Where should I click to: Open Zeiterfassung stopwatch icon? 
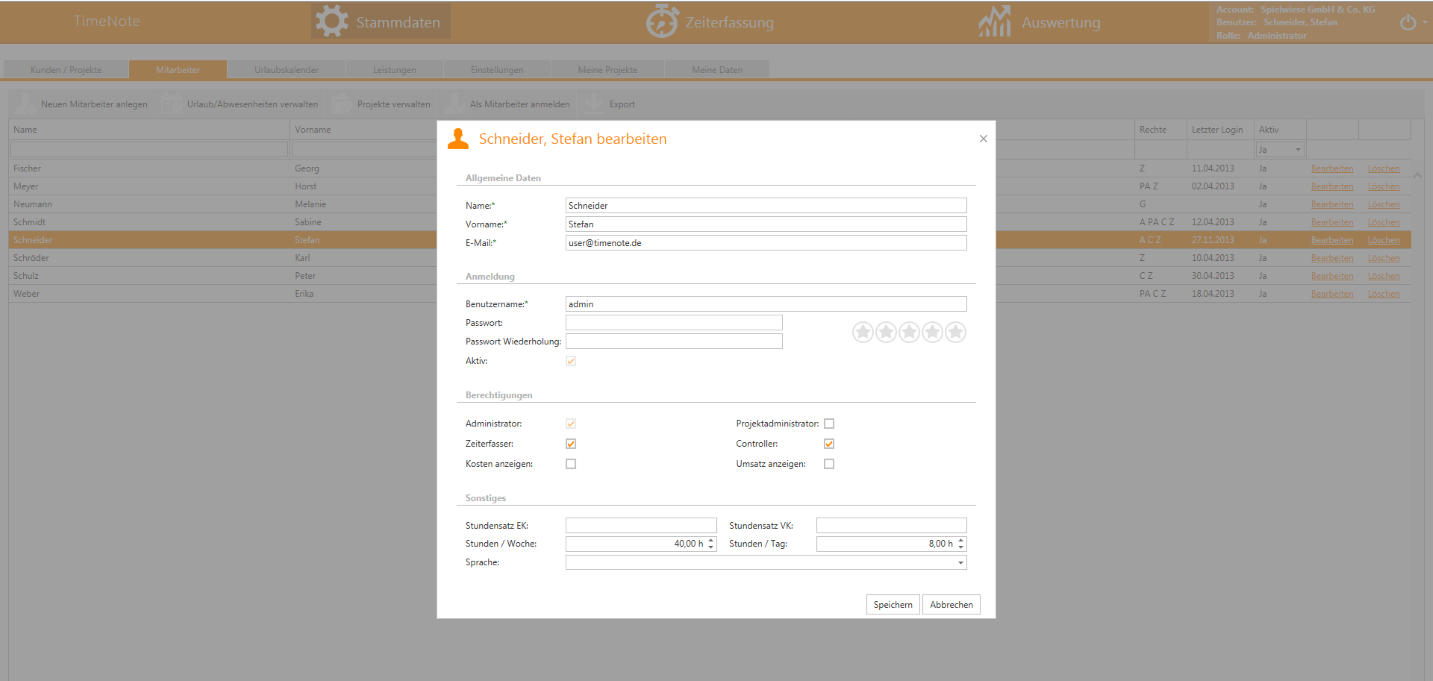coord(662,22)
